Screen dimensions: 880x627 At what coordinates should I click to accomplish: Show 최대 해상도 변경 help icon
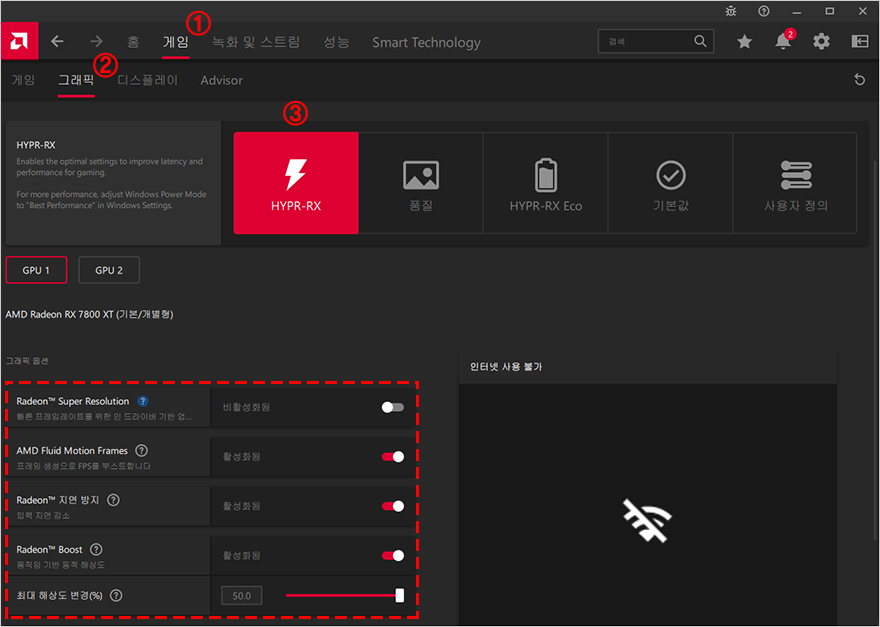[x=116, y=596]
